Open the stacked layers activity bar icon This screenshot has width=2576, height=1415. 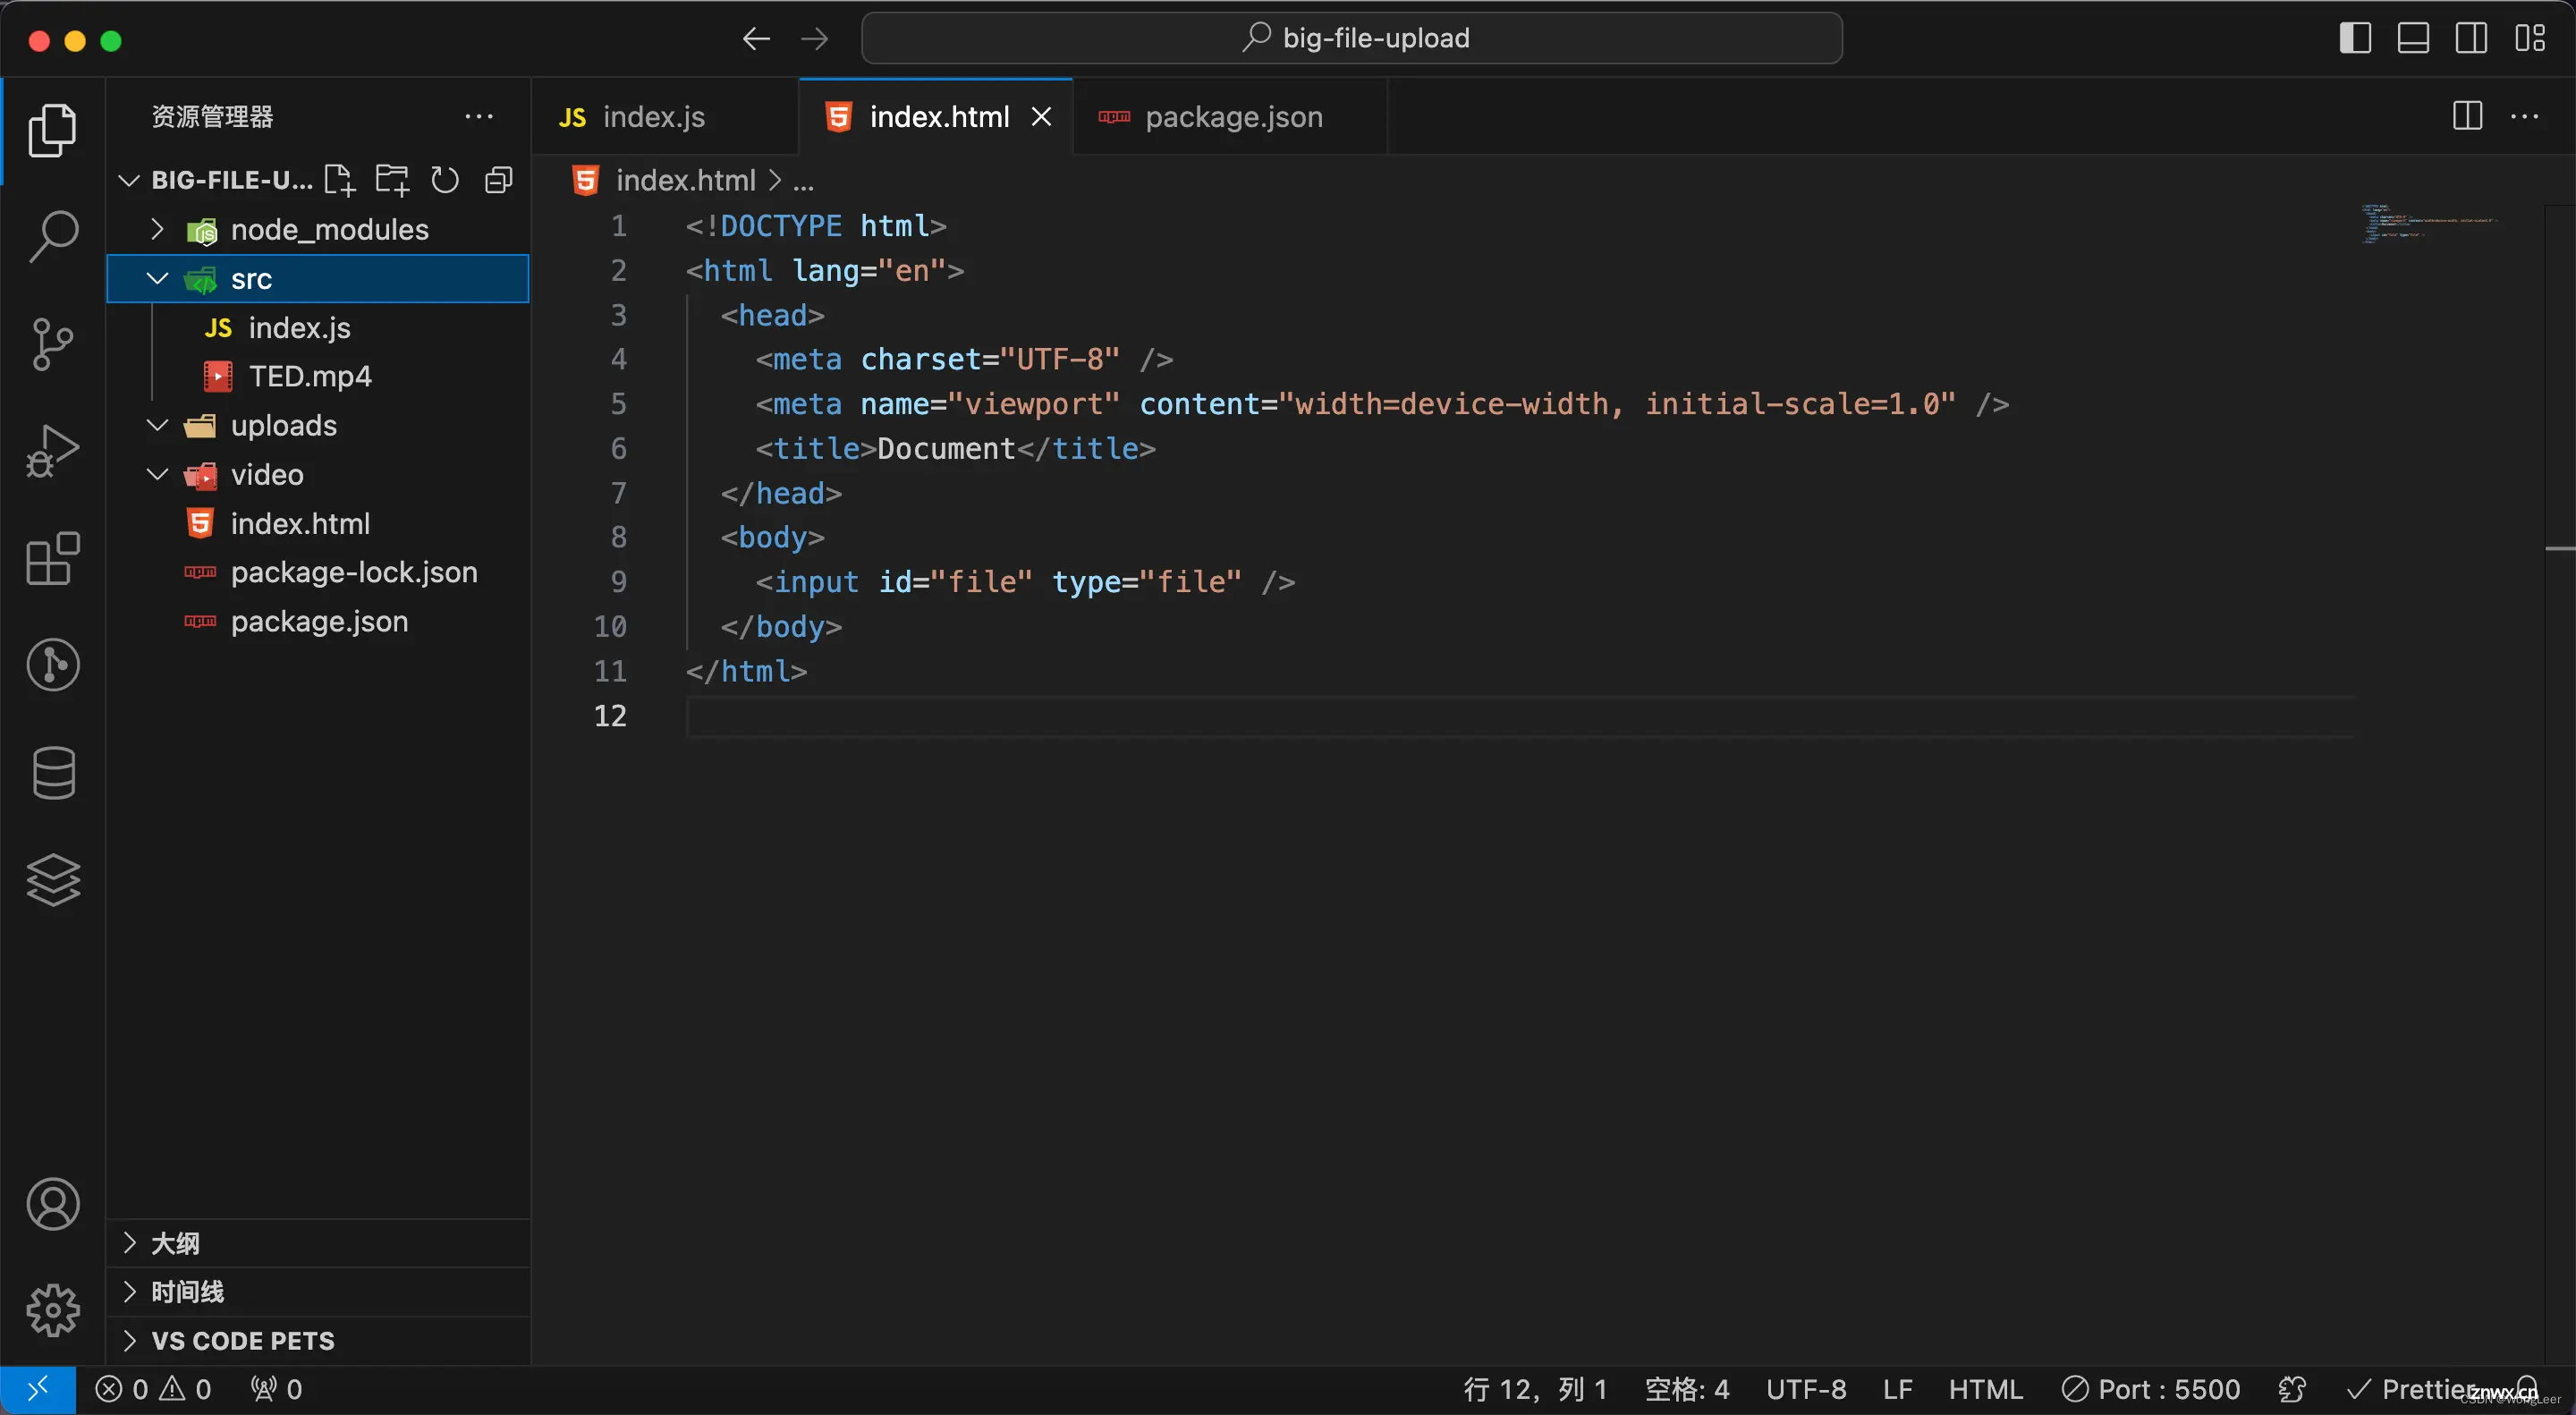[x=52, y=879]
